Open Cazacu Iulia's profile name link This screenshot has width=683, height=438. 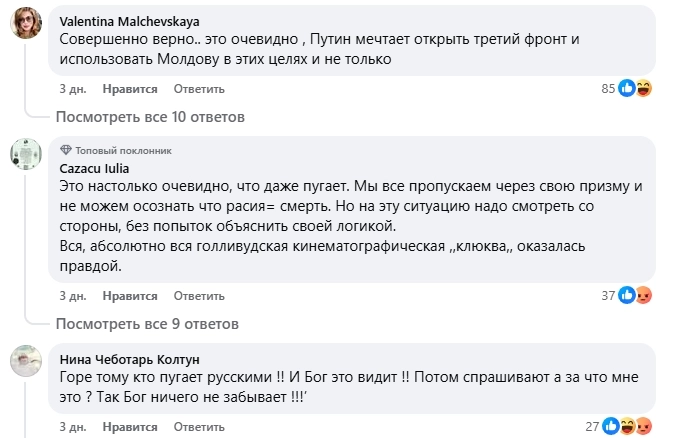pyautogui.click(x=95, y=169)
